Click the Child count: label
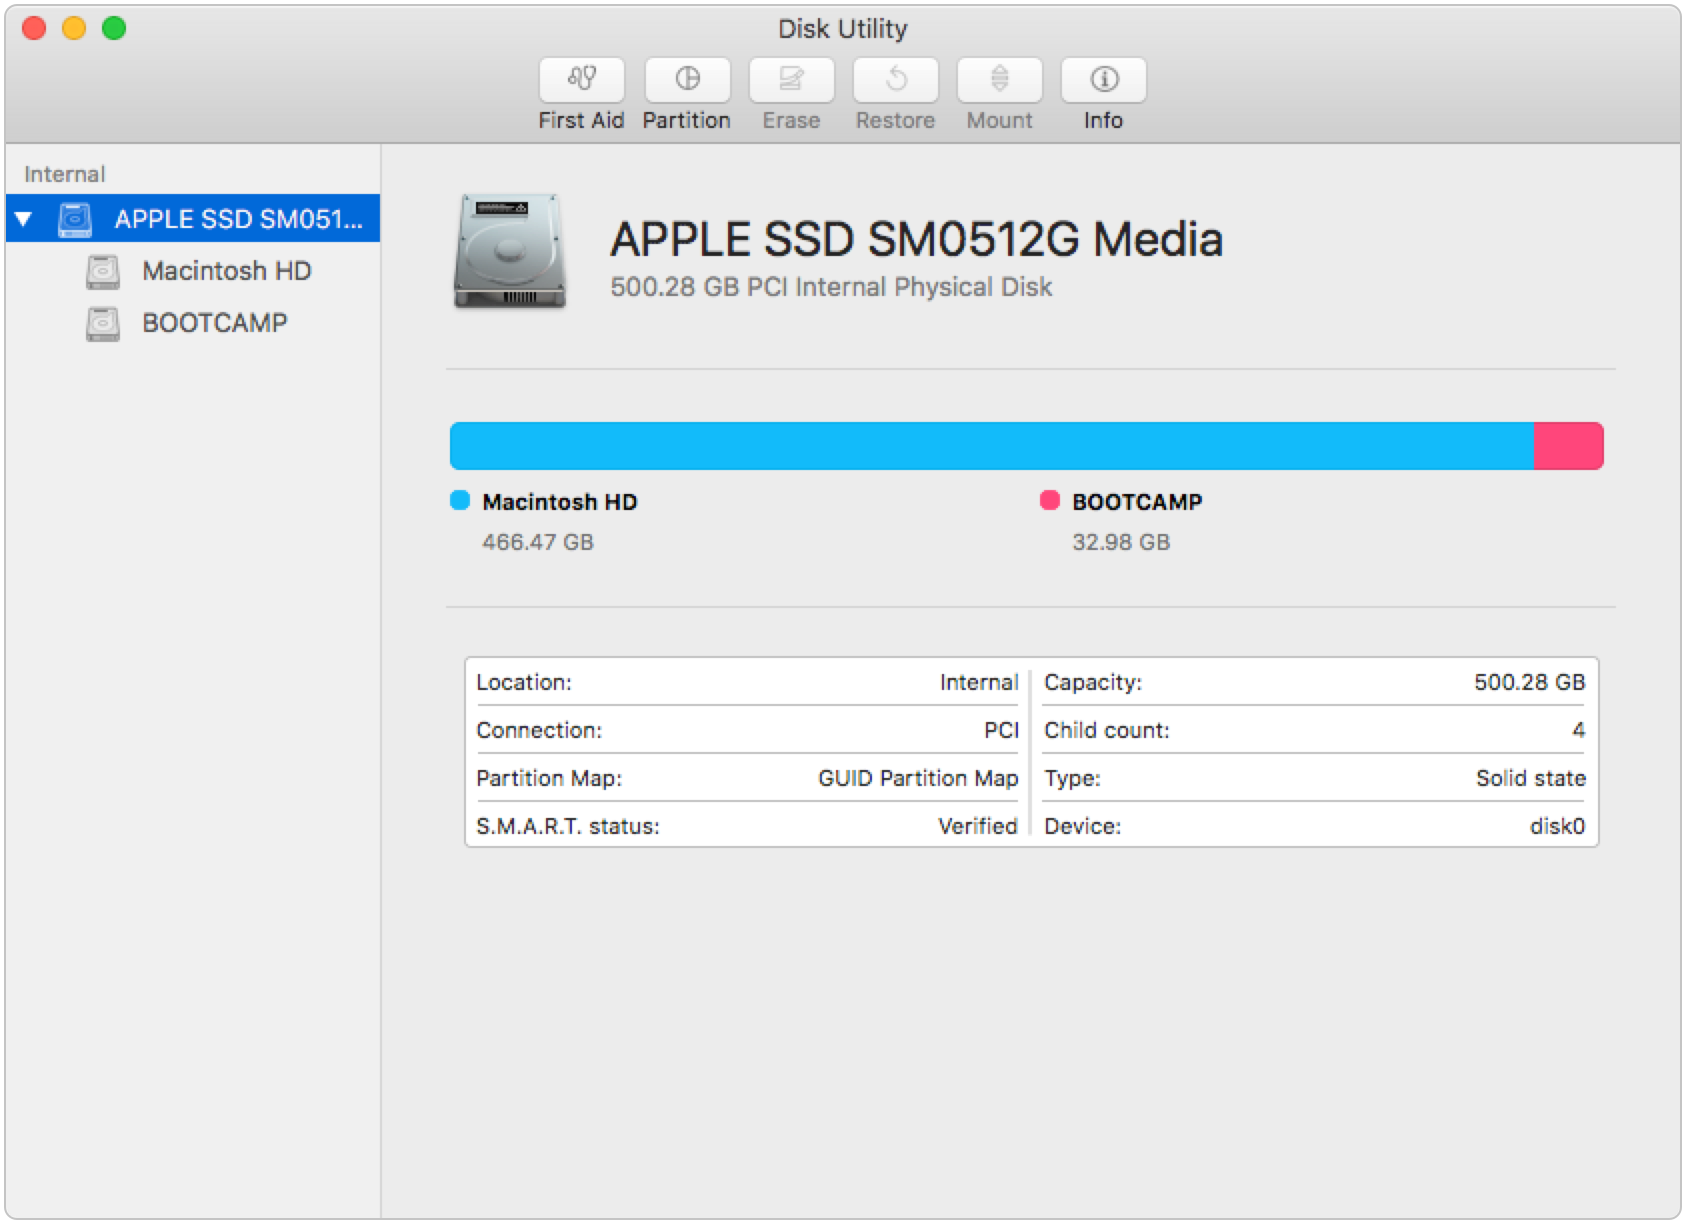This screenshot has height=1224, width=1686. click(x=1107, y=730)
